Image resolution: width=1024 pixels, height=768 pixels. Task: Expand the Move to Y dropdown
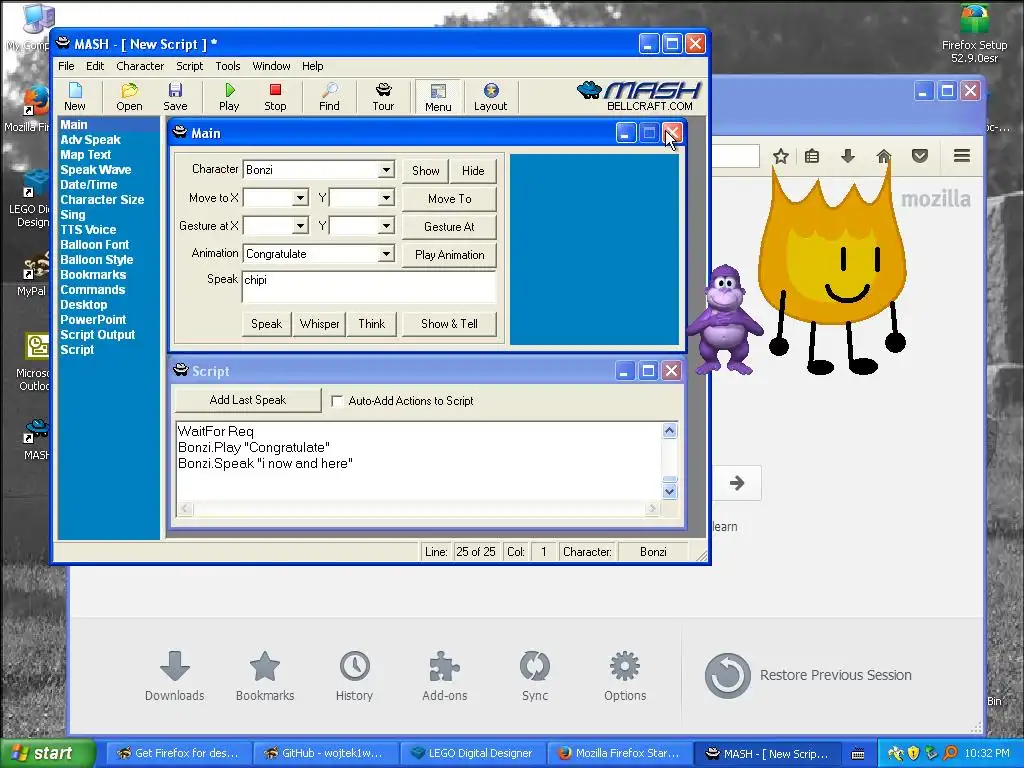[x=386, y=198]
